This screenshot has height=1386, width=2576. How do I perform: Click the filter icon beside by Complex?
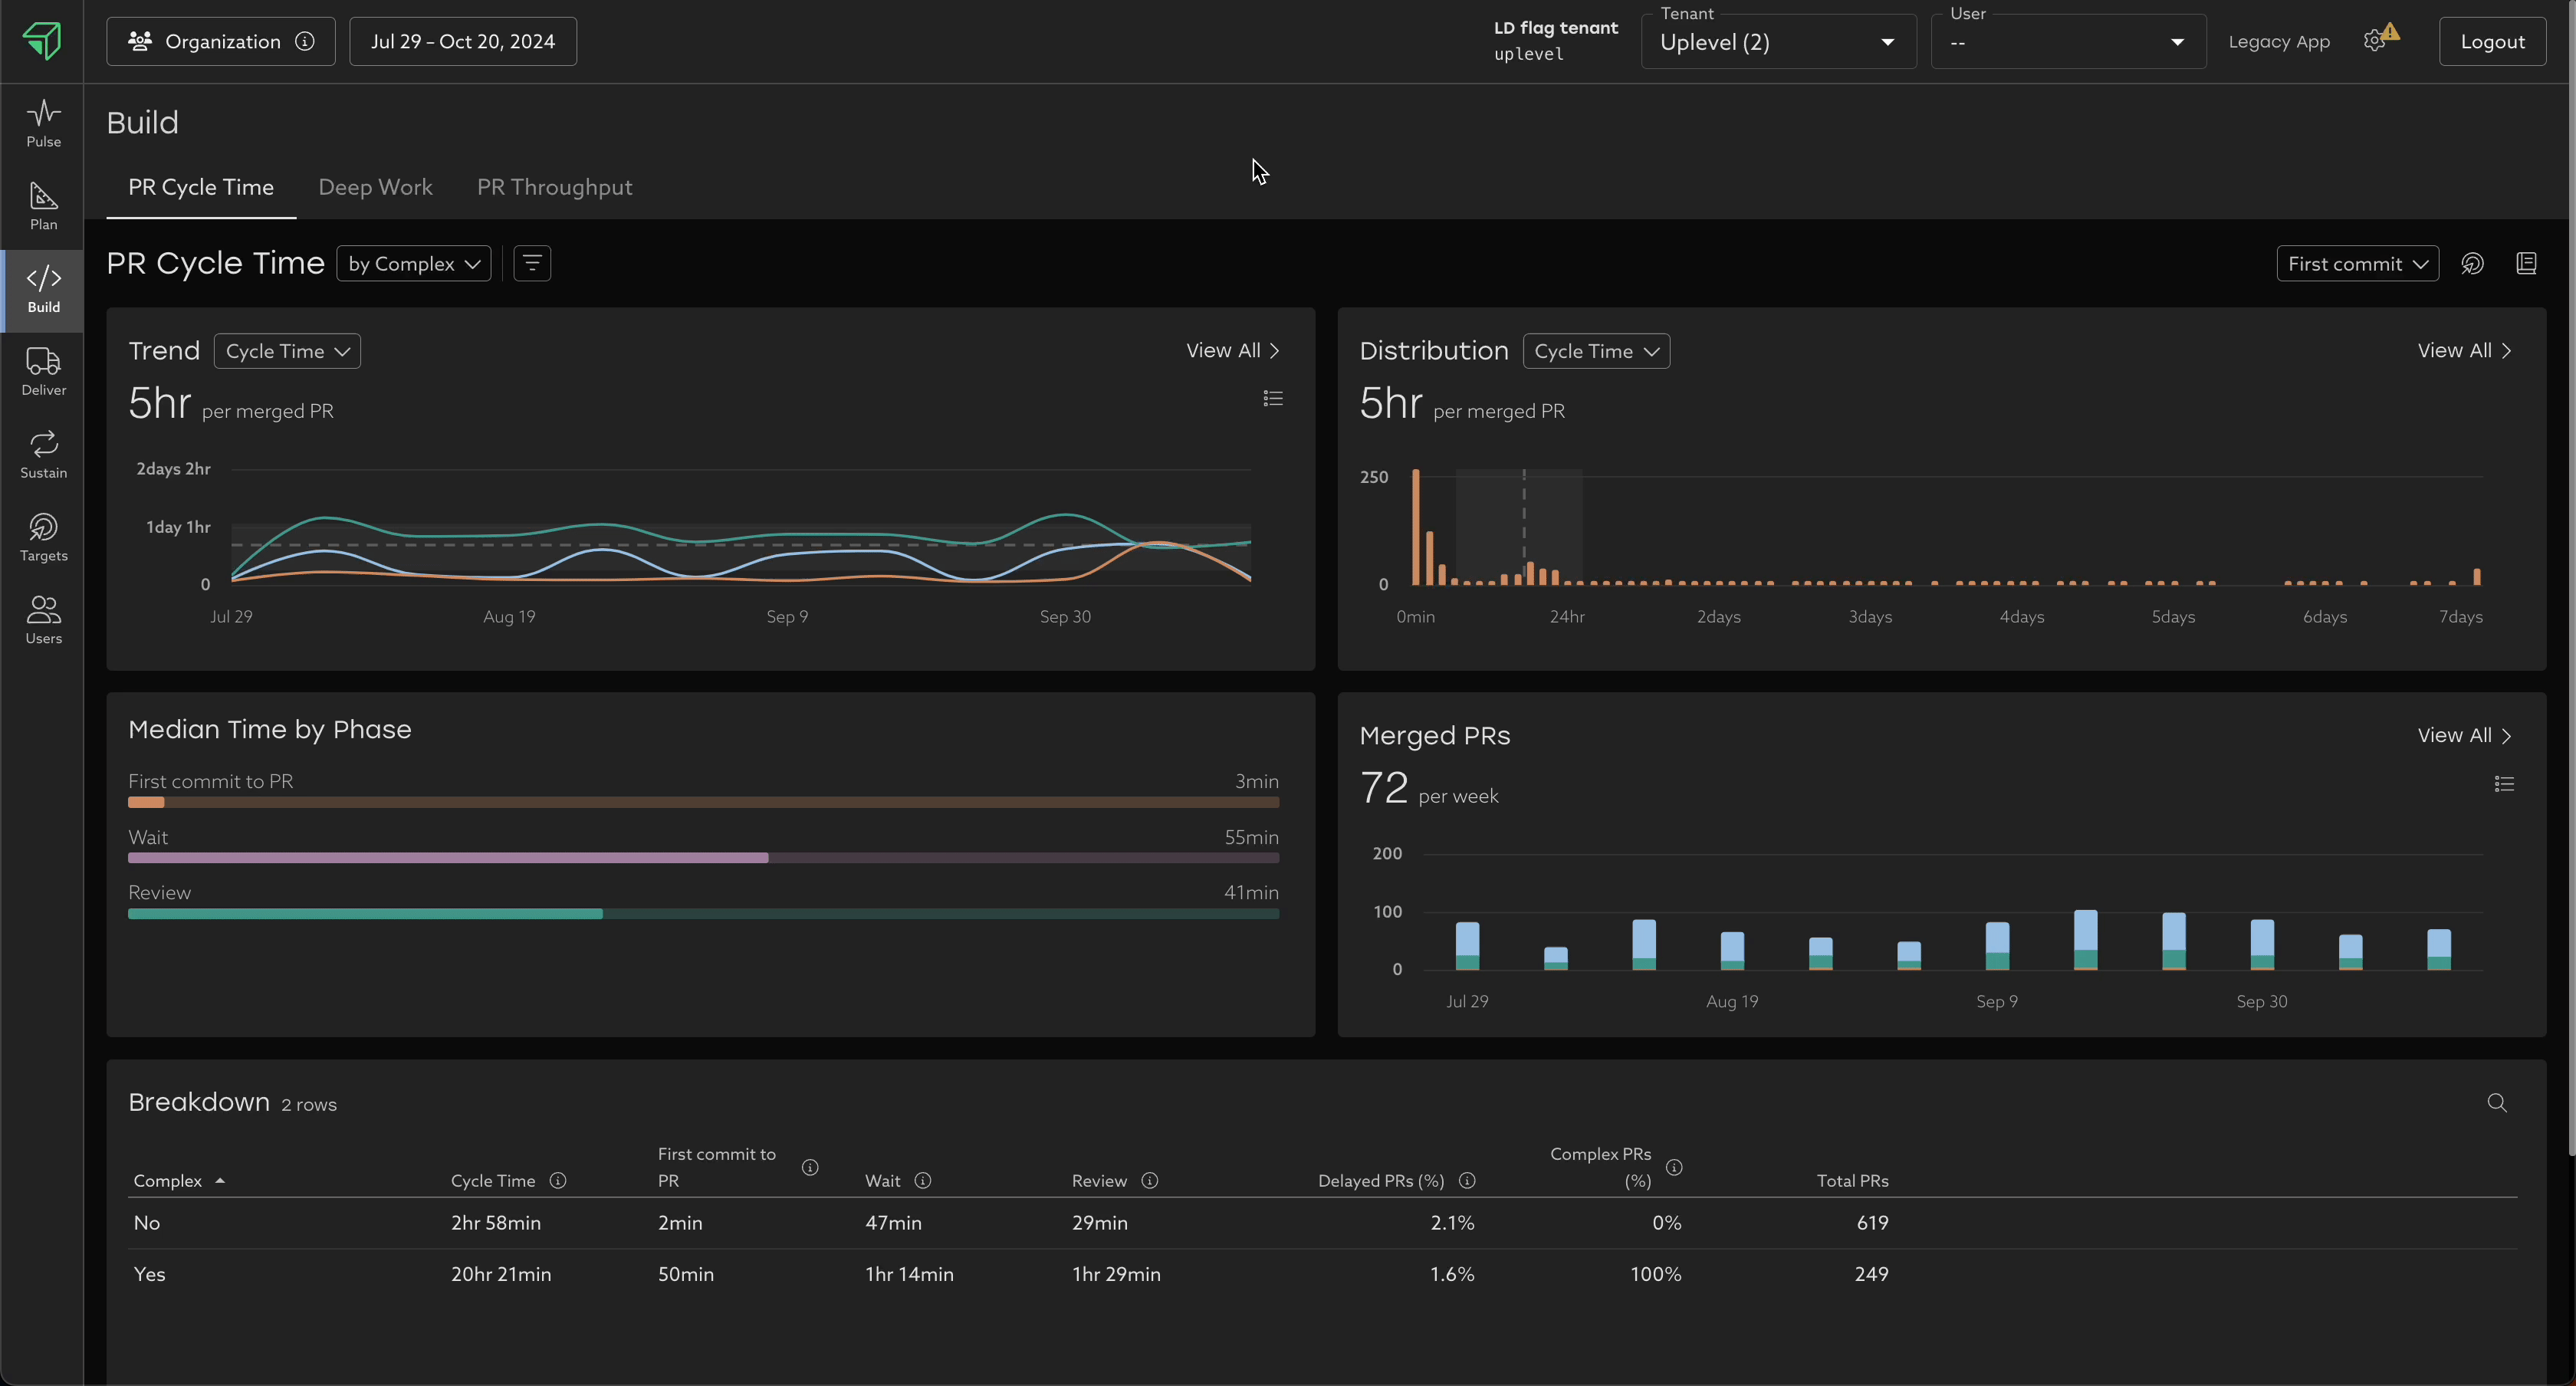(532, 264)
